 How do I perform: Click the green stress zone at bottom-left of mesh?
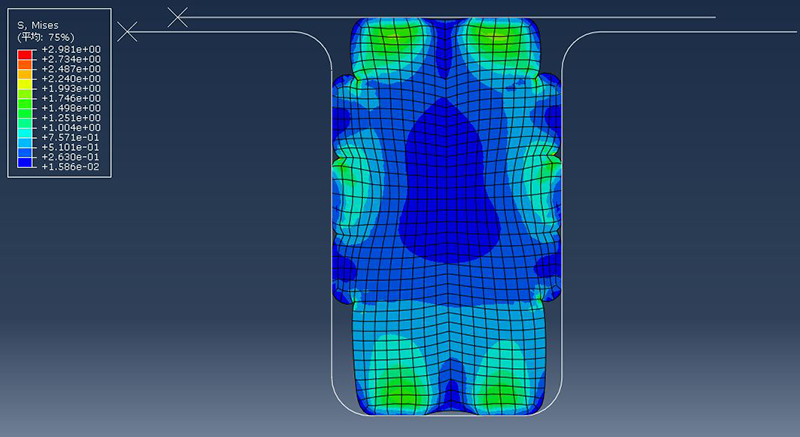click(397, 385)
